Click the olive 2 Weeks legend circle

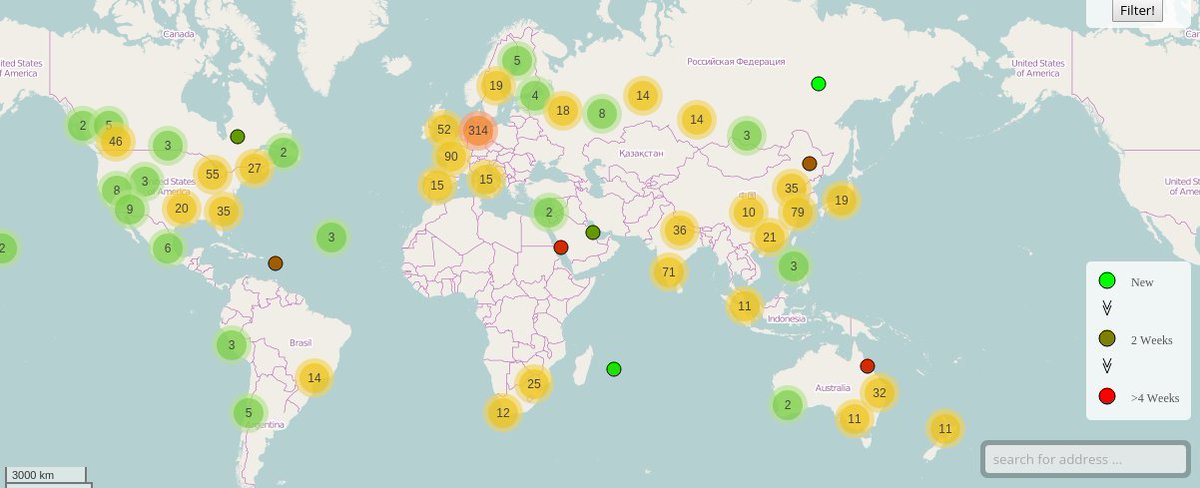pos(1107,339)
